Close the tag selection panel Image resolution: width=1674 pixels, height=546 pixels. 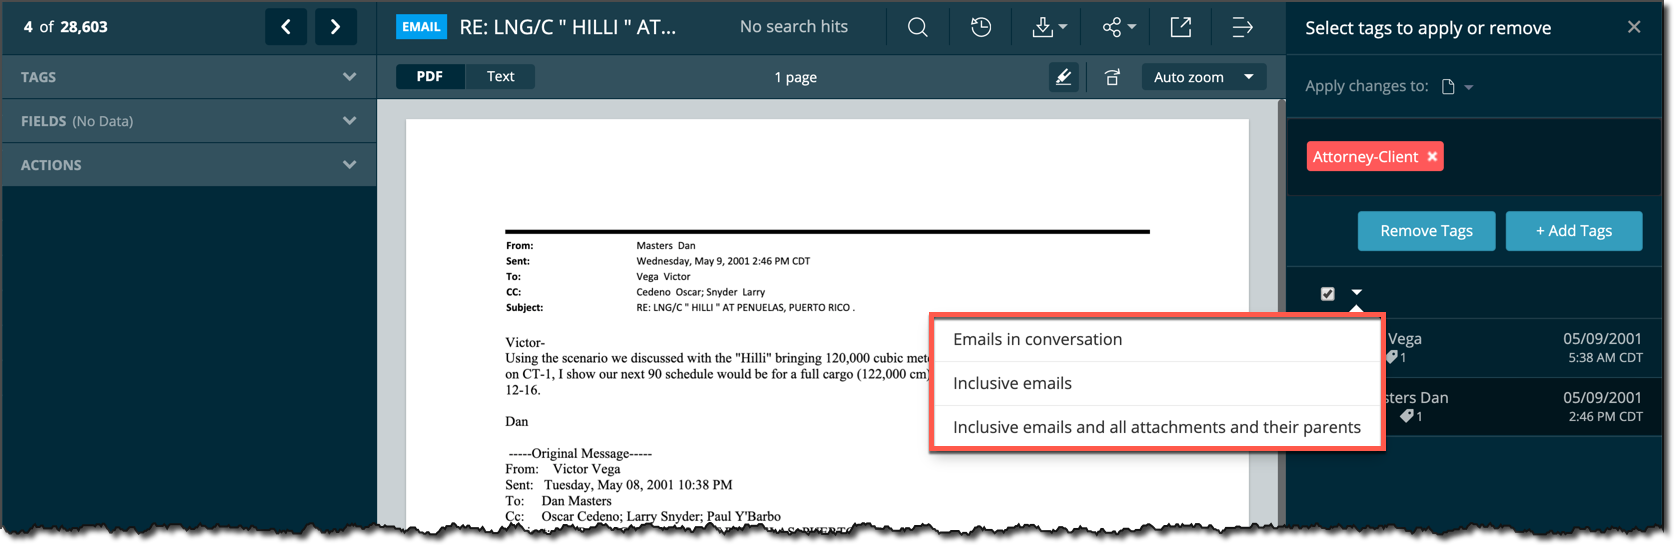point(1634,27)
